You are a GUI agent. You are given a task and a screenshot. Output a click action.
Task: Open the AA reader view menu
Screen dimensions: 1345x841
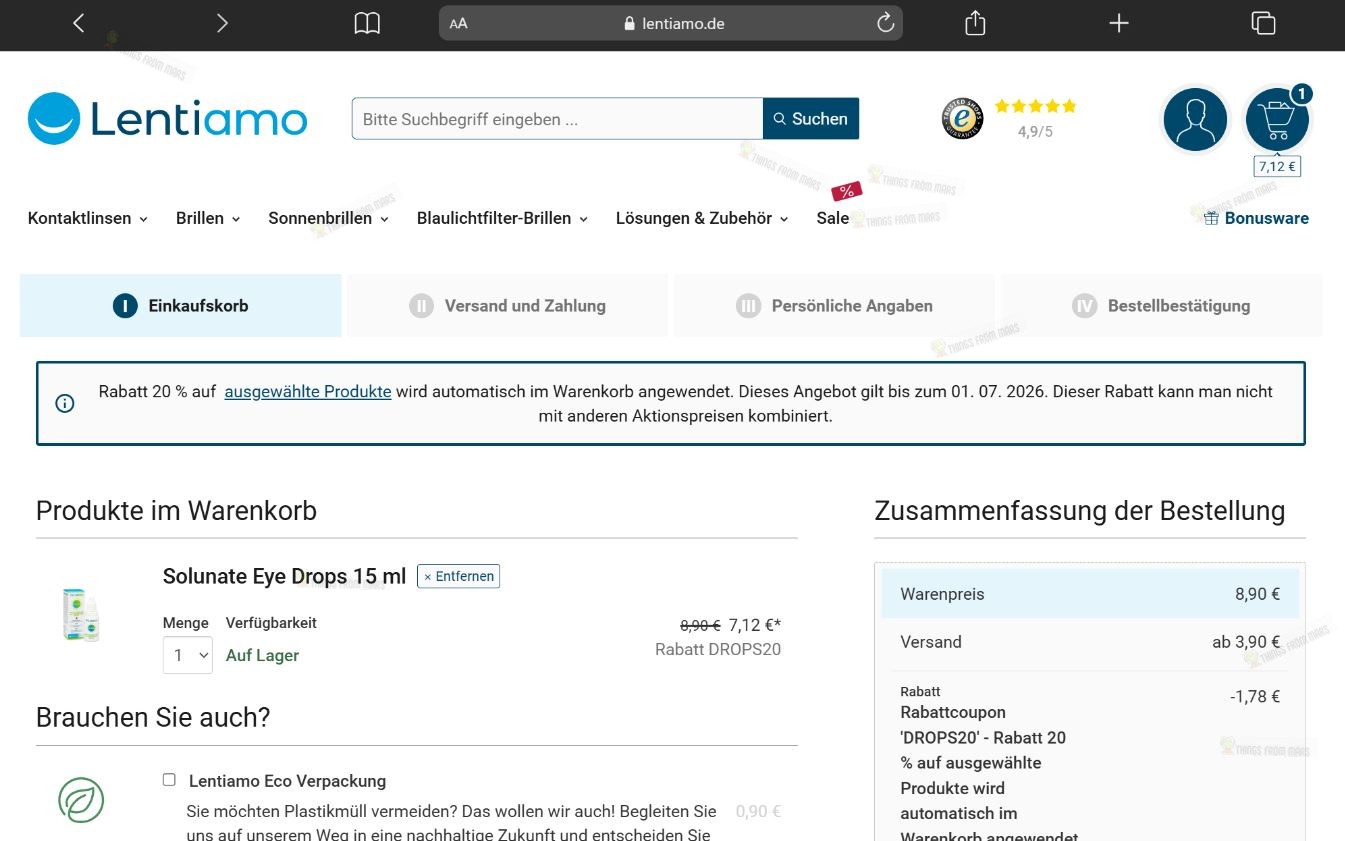pos(459,23)
